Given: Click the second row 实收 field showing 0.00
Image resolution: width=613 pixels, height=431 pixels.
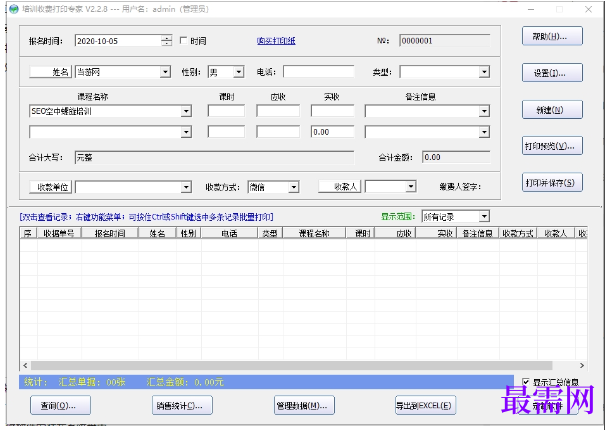Looking at the screenshot, I should point(332,132).
